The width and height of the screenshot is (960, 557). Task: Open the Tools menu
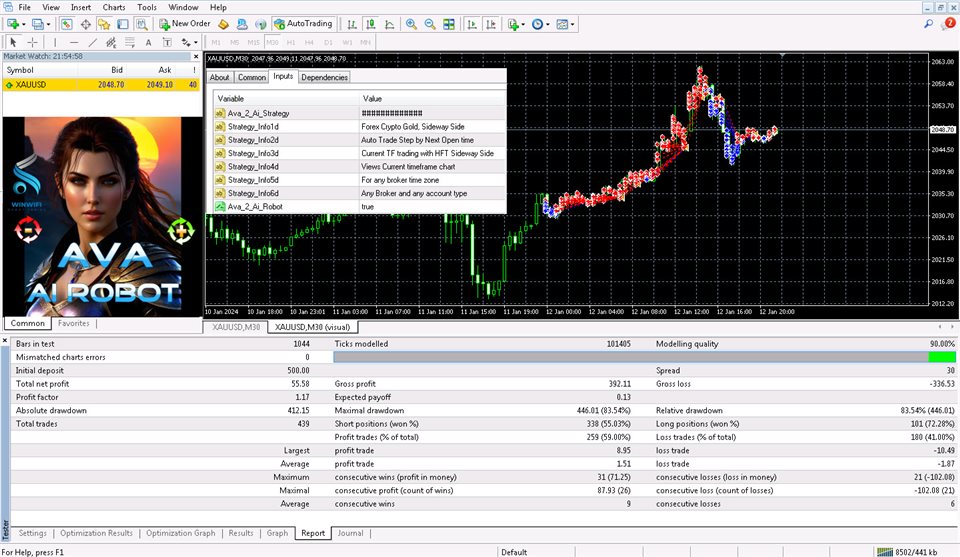point(147,7)
